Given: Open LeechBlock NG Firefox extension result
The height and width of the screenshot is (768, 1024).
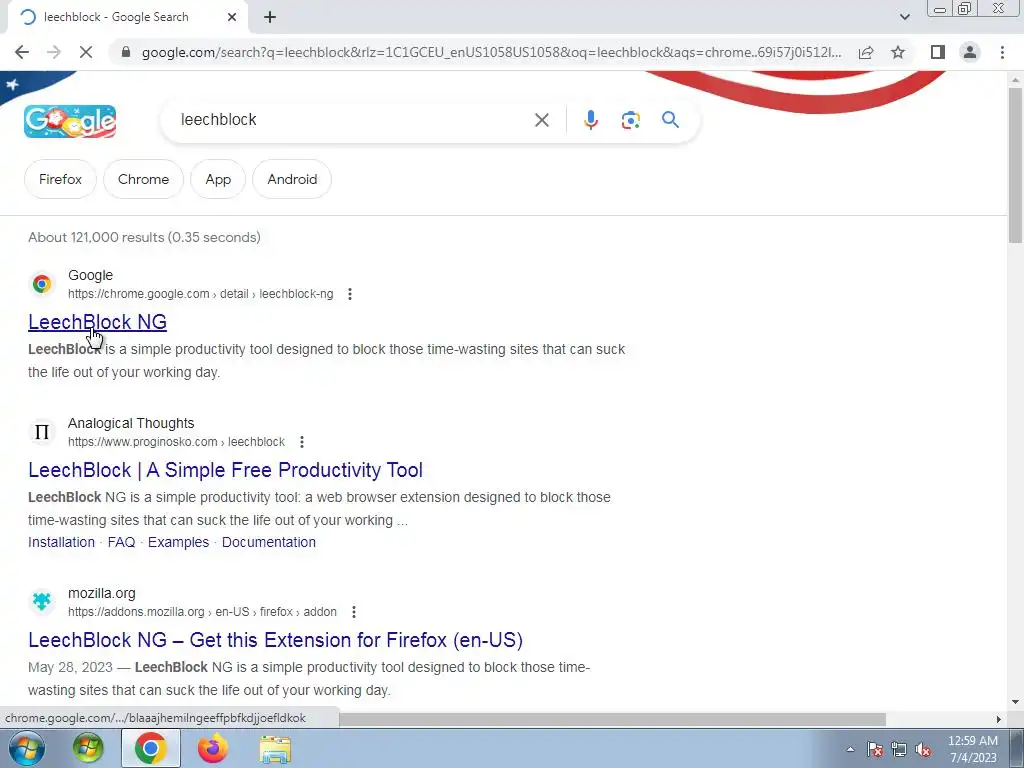Looking at the screenshot, I should [x=276, y=640].
